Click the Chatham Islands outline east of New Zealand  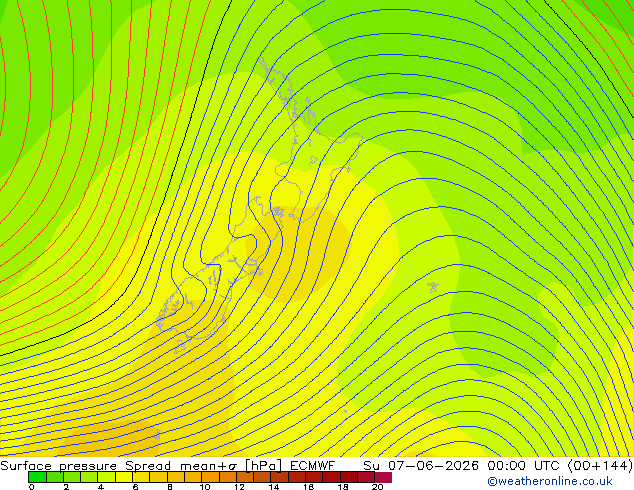point(433,287)
